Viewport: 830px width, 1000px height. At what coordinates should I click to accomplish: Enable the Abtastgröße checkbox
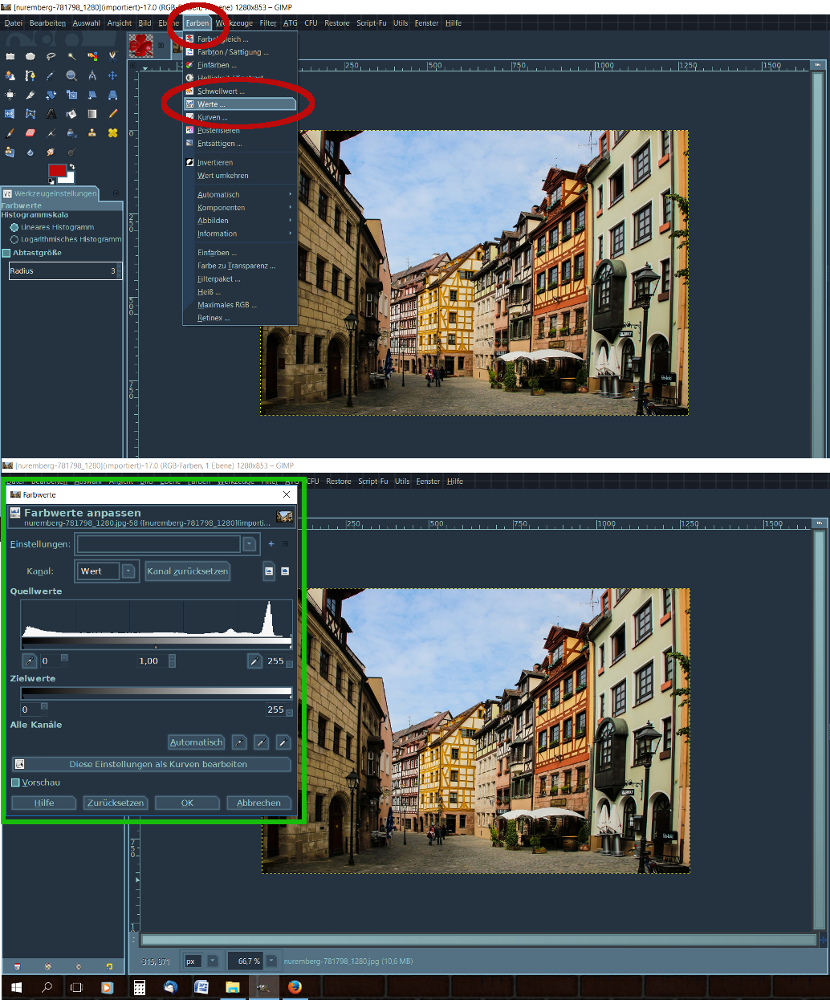click(x=6, y=253)
